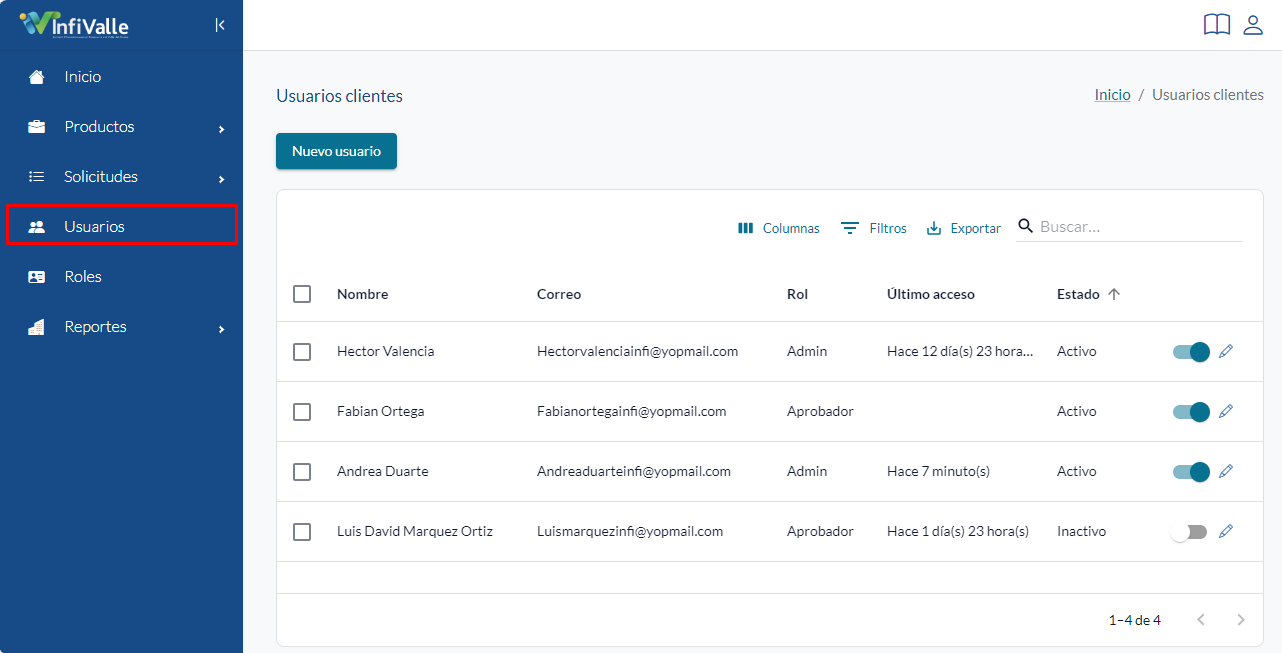Click the Nuevo usuario button
The width and height of the screenshot is (1282, 653).
336,151
